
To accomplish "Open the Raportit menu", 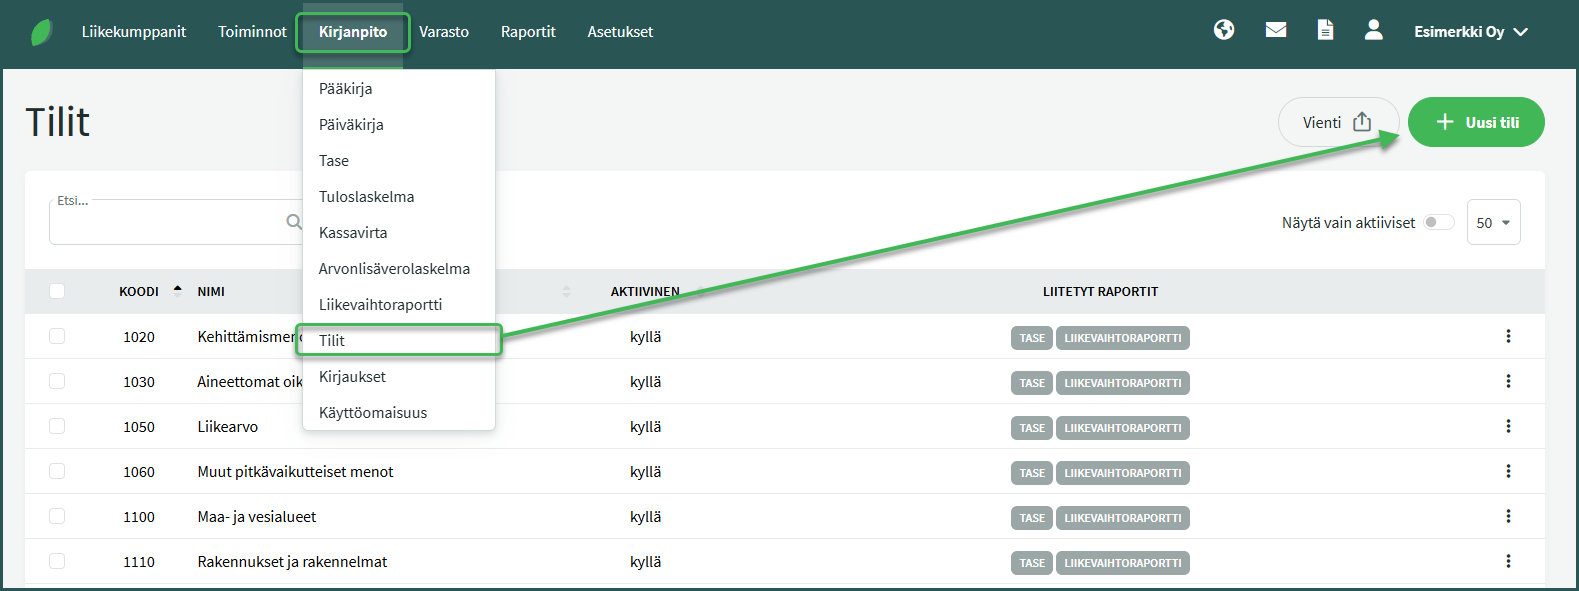I will (528, 32).
